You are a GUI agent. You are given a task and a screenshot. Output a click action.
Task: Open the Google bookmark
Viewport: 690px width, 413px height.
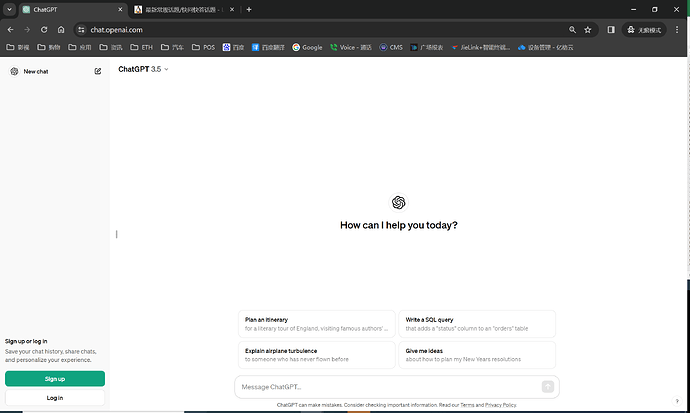(x=307, y=47)
